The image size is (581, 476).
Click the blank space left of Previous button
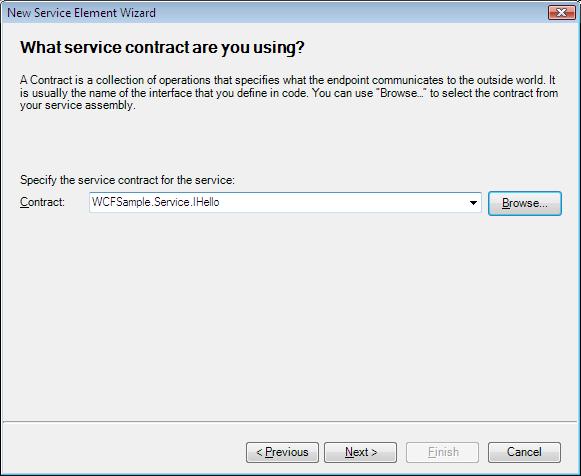[124, 452]
